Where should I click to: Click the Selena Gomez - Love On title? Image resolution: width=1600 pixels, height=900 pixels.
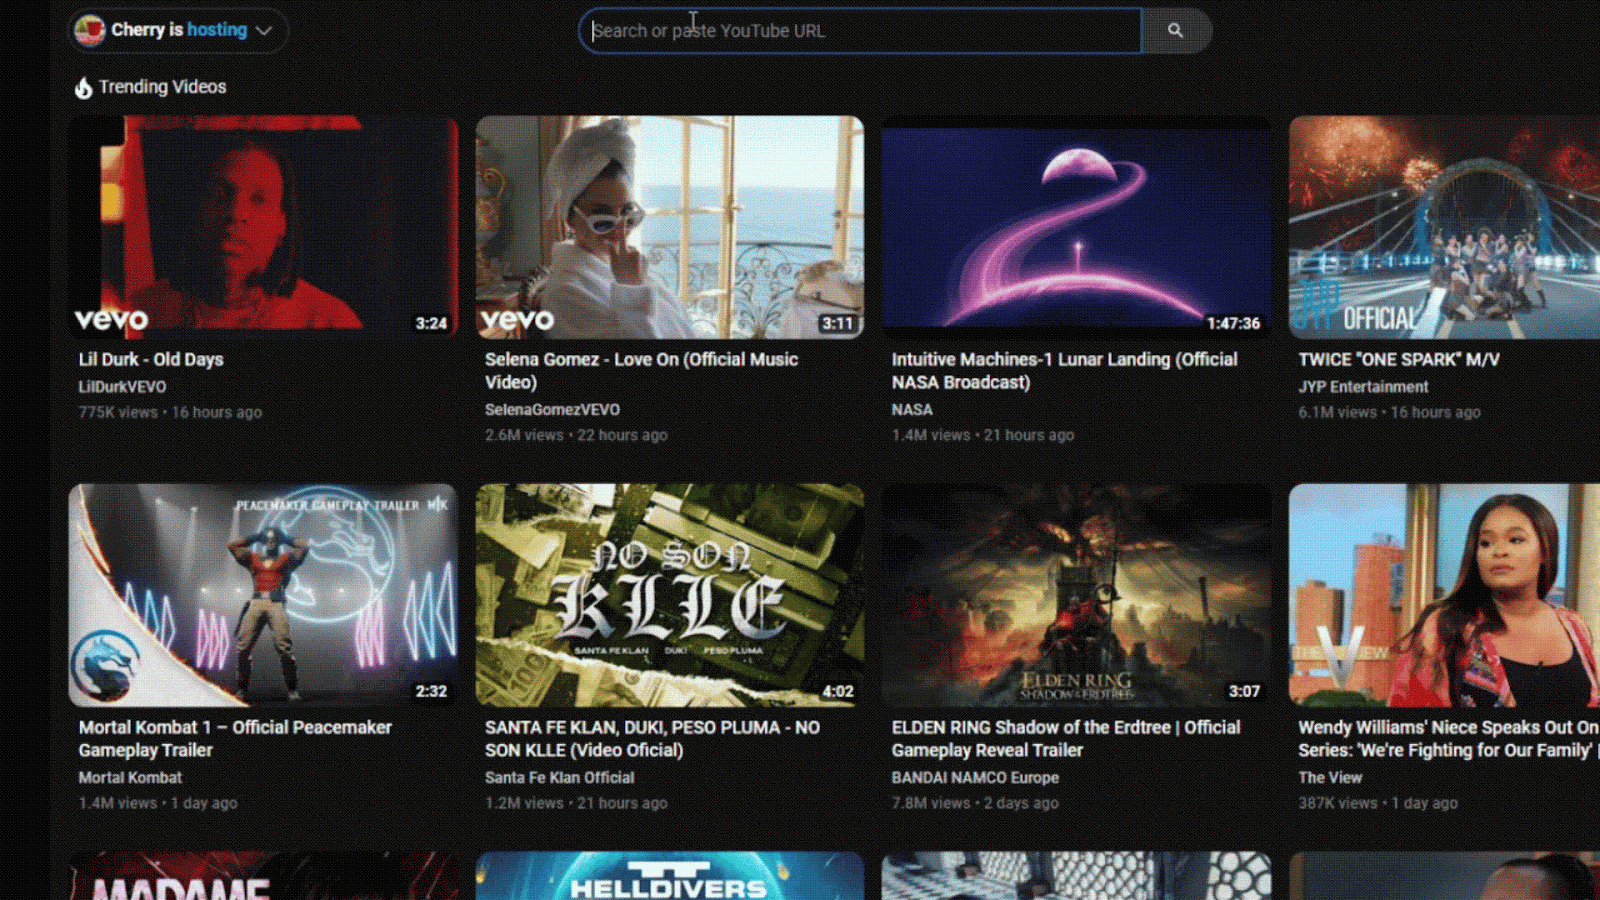tap(641, 371)
